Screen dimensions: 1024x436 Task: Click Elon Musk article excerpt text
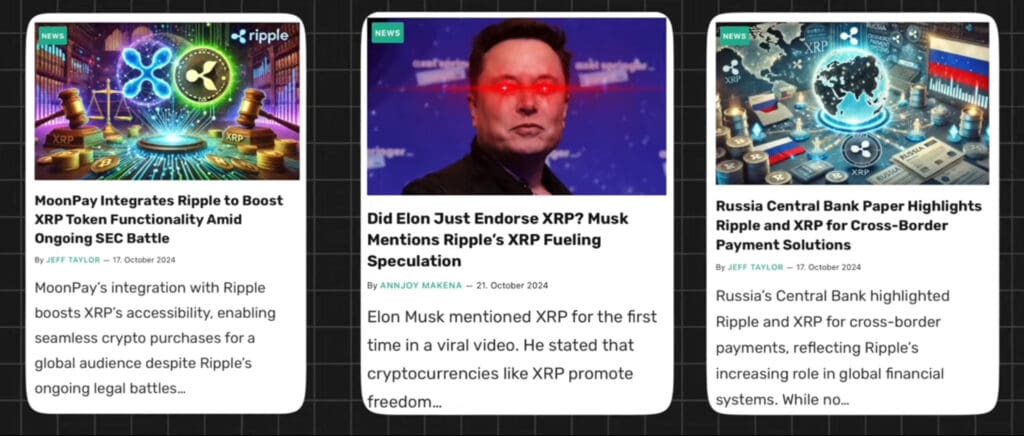512,360
